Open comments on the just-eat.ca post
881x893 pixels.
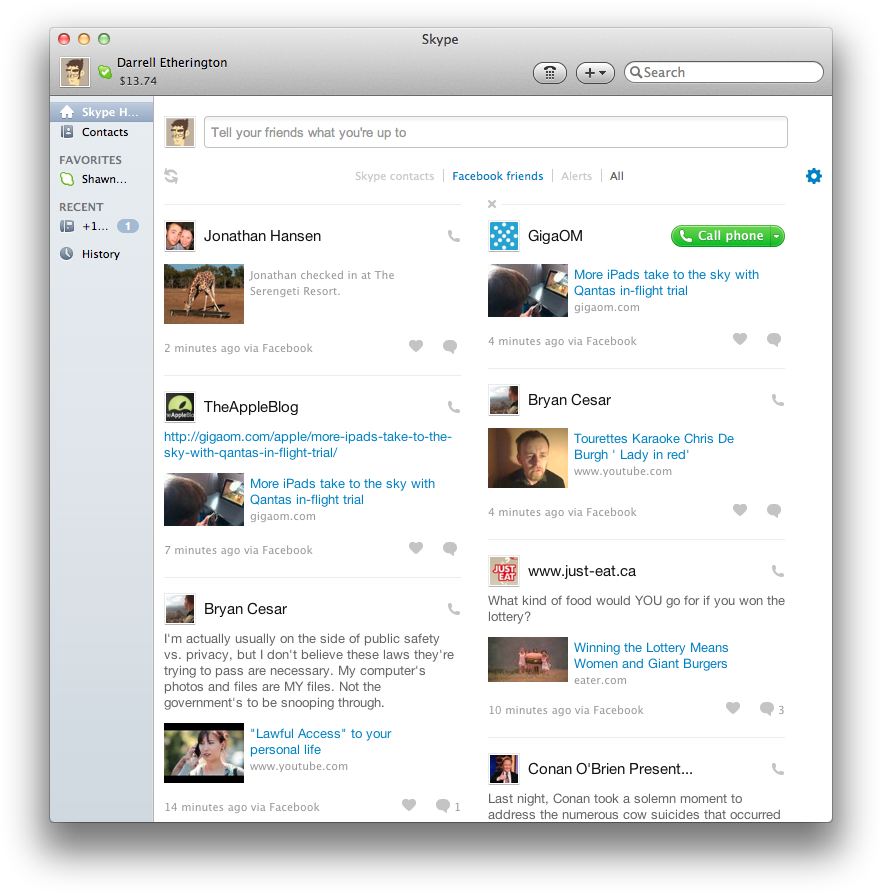pos(767,709)
